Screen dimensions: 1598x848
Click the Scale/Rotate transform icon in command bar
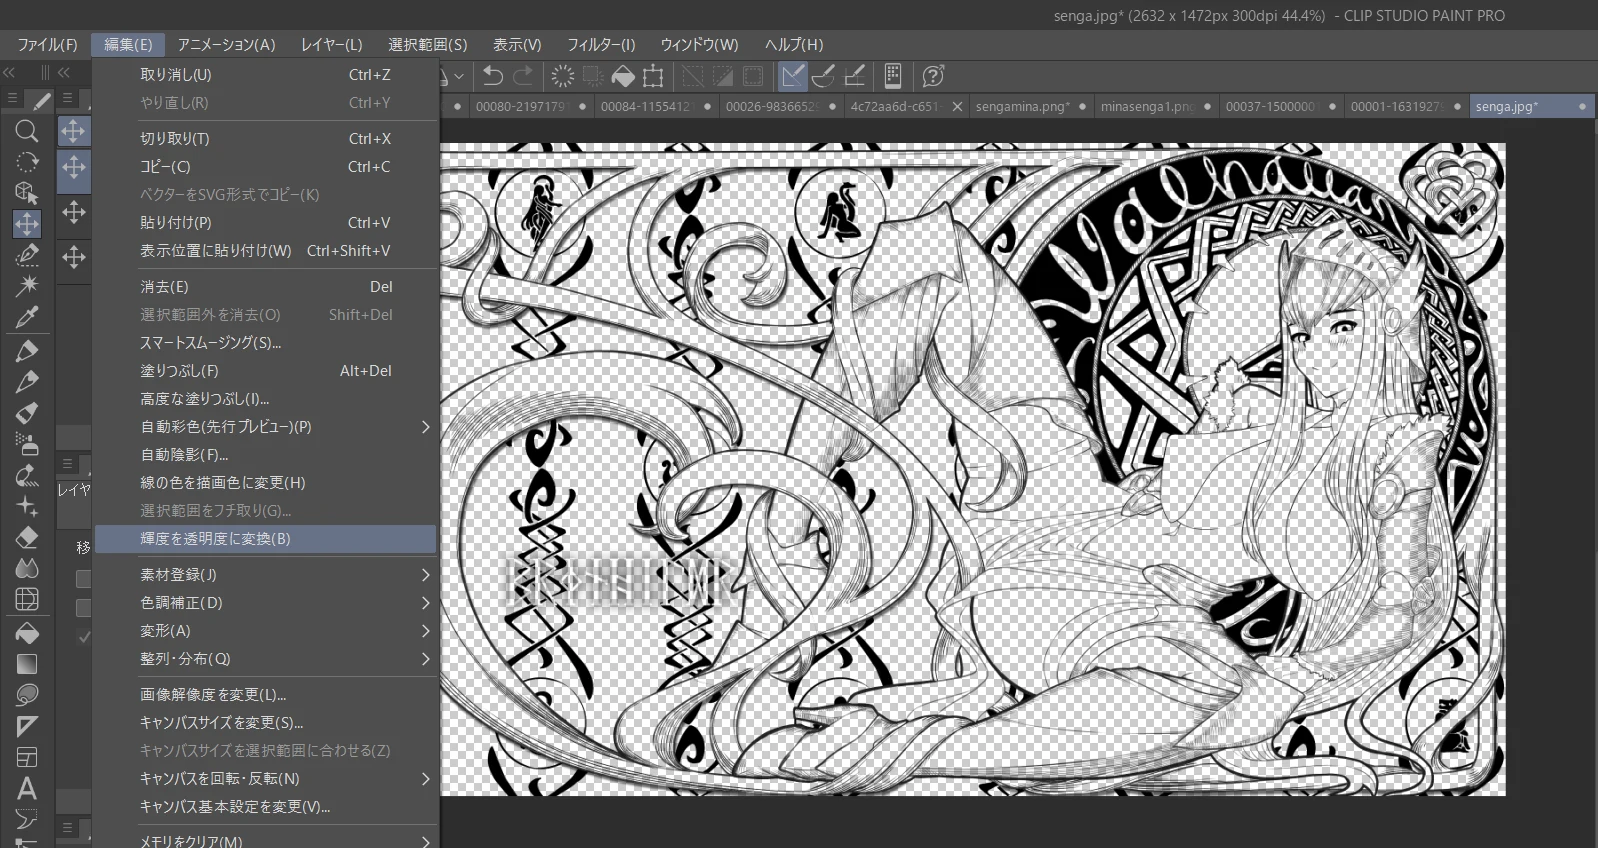pos(653,76)
